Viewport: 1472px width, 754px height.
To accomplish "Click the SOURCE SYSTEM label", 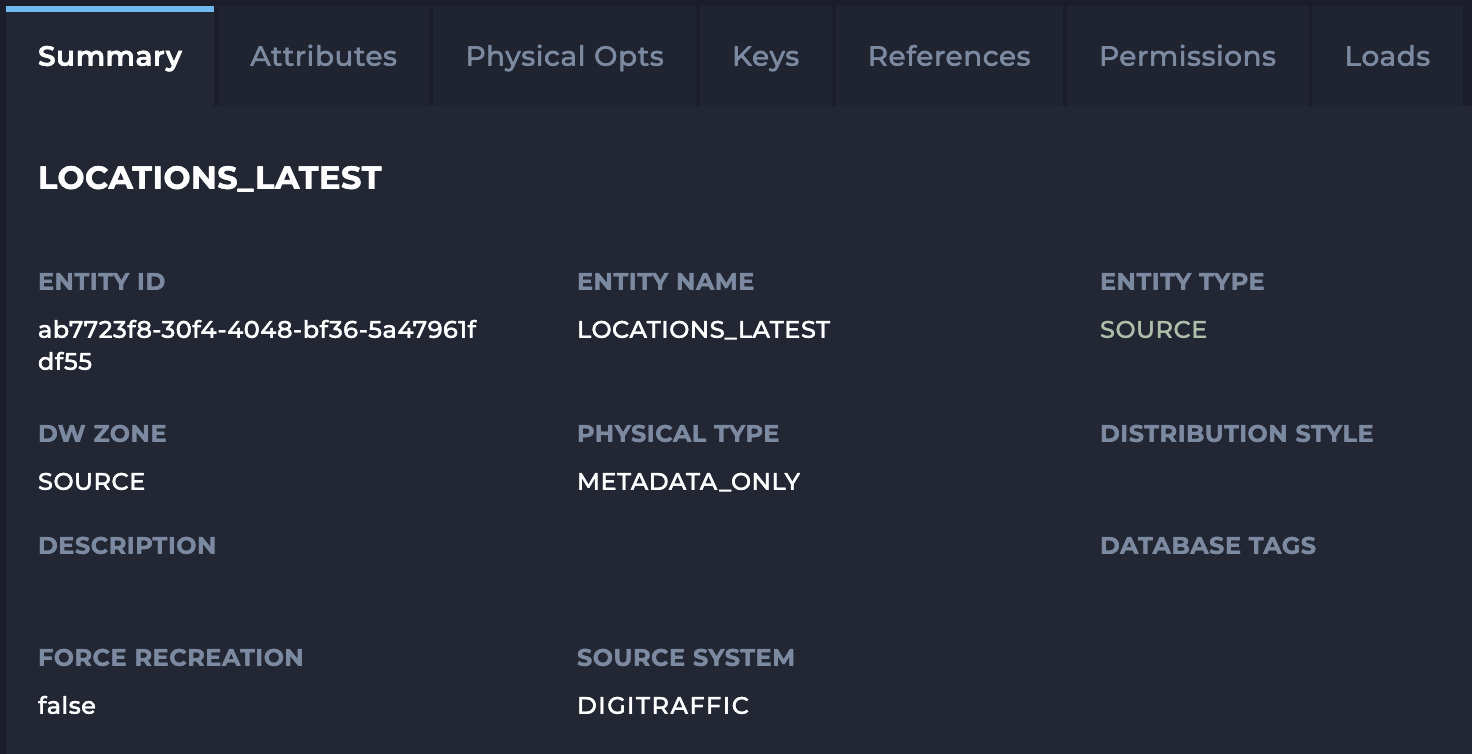I will click(x=686, y=658).
